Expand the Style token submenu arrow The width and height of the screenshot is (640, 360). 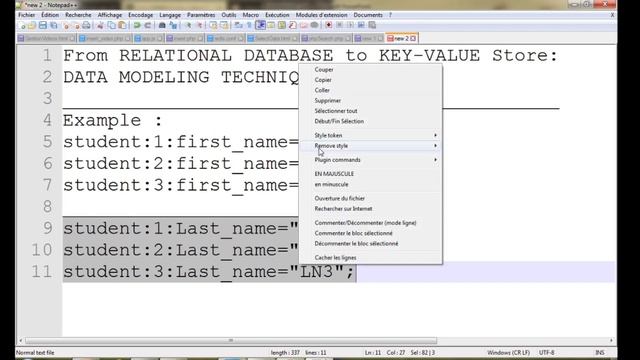[436, 135]
